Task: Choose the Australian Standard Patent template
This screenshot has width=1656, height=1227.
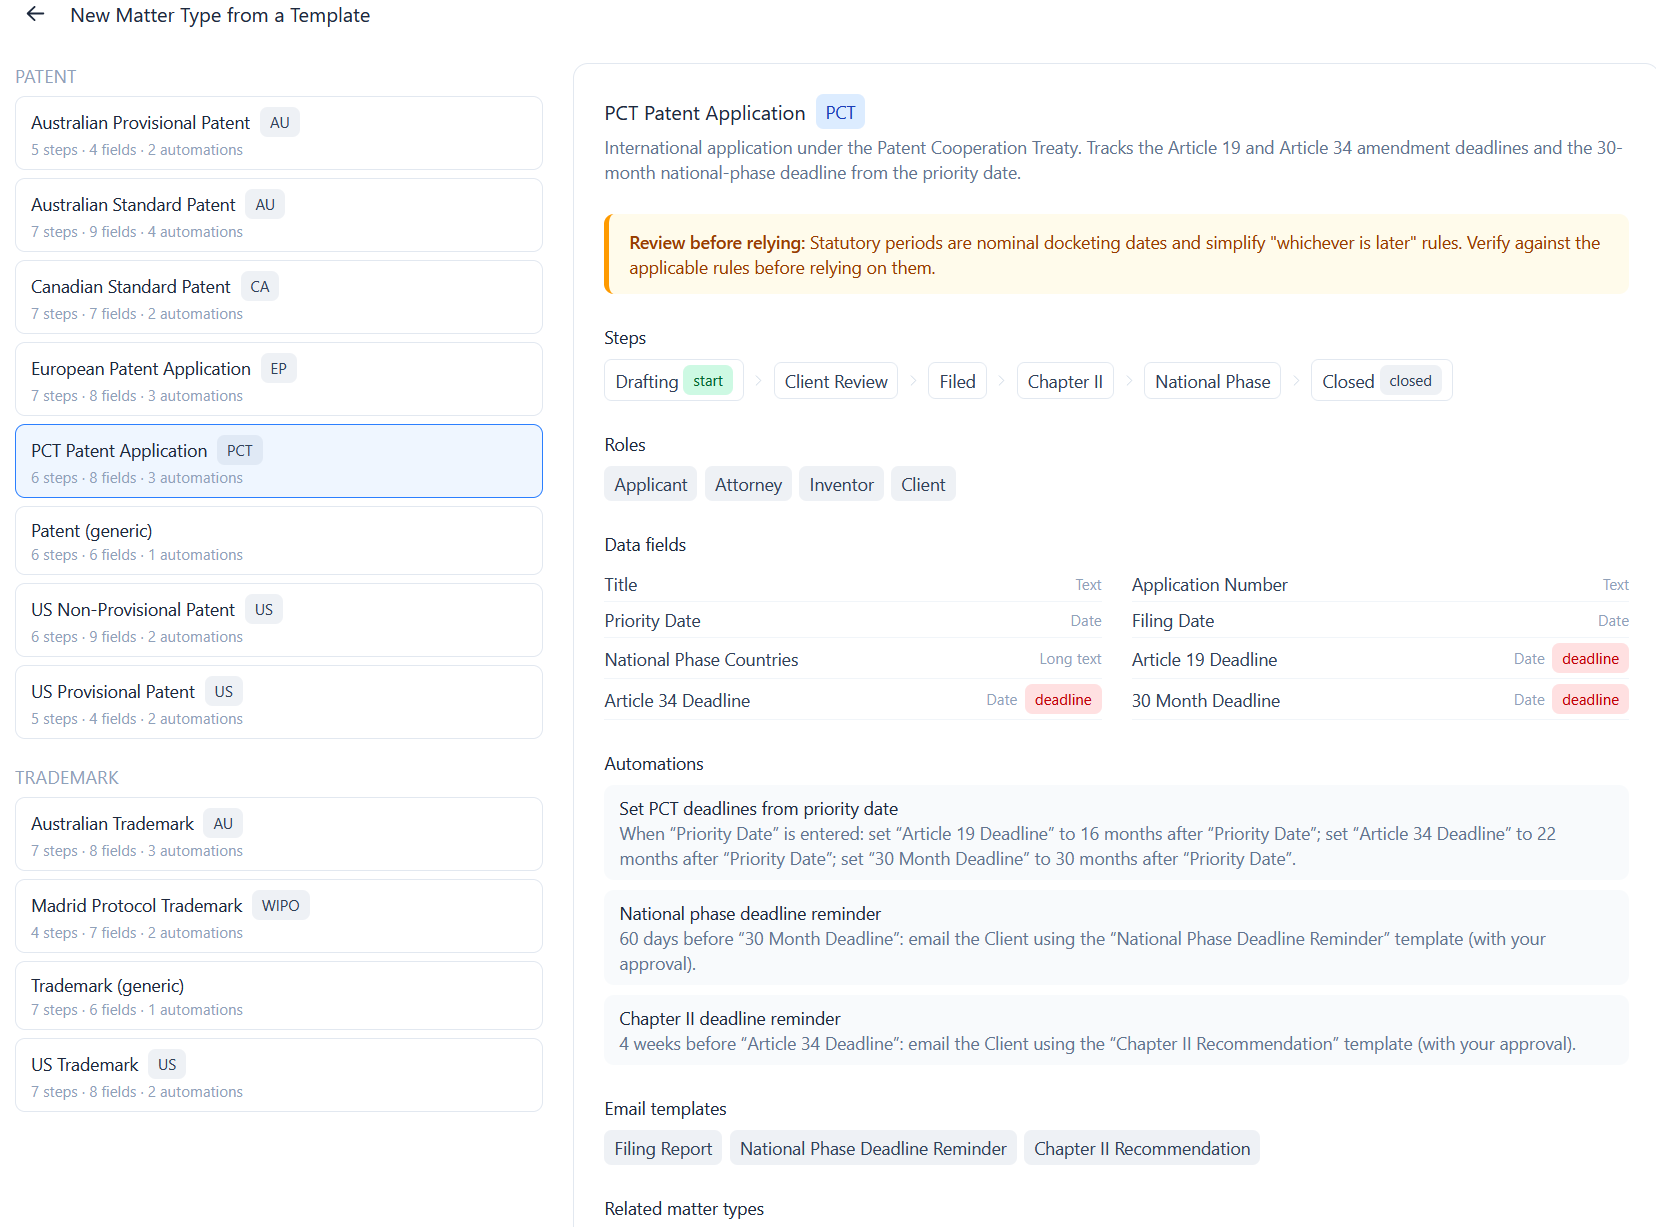Action: [x=279, y=215]
